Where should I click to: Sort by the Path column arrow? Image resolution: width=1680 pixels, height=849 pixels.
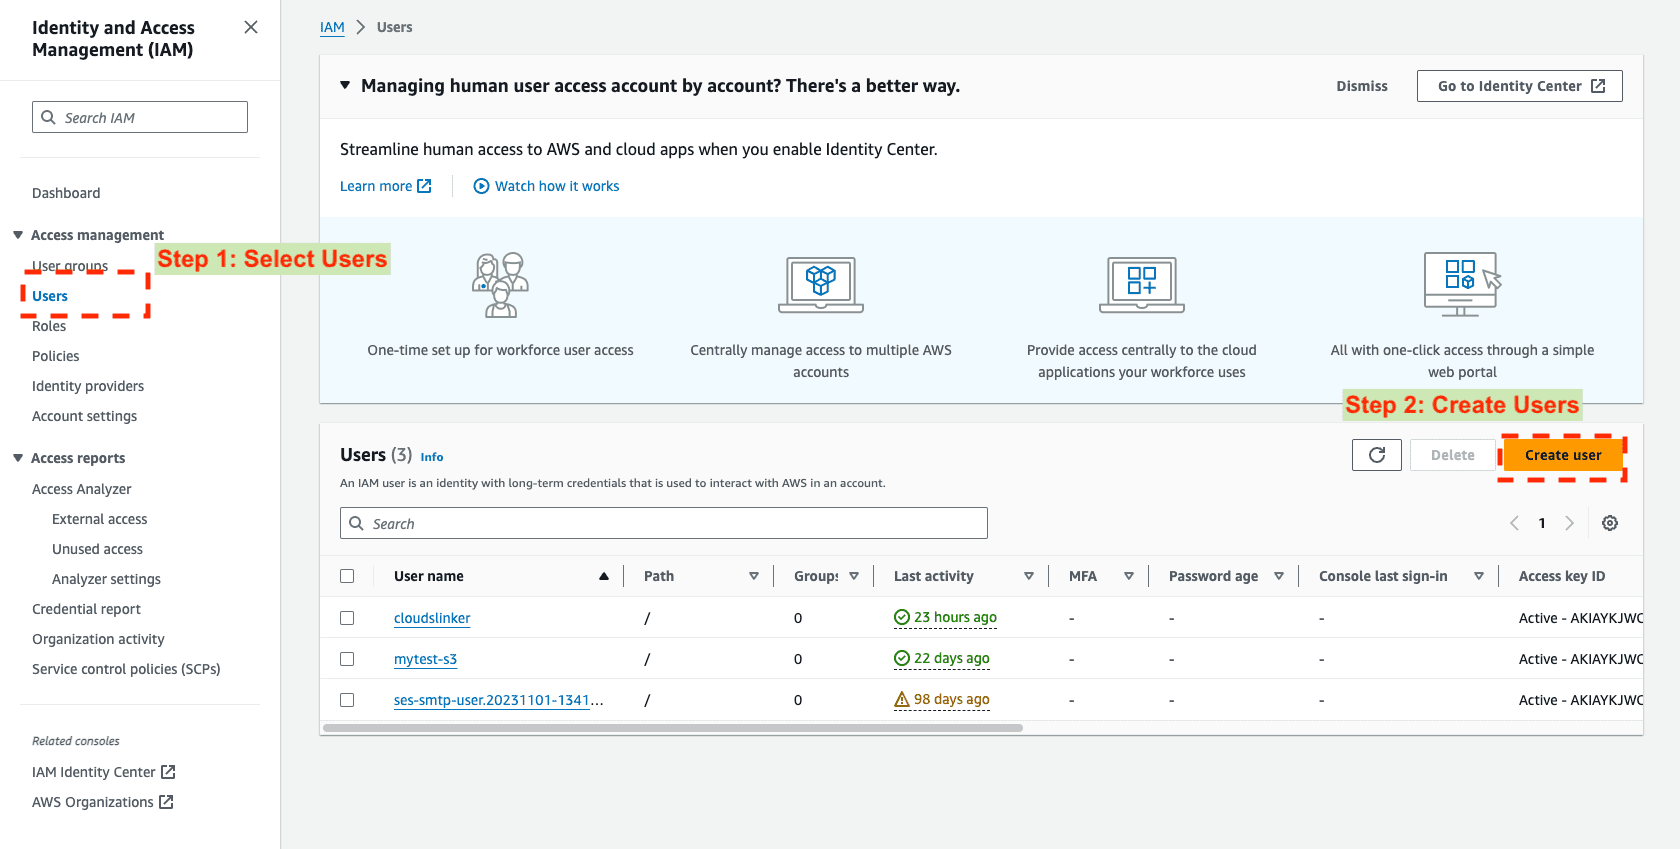coord(754,576)
